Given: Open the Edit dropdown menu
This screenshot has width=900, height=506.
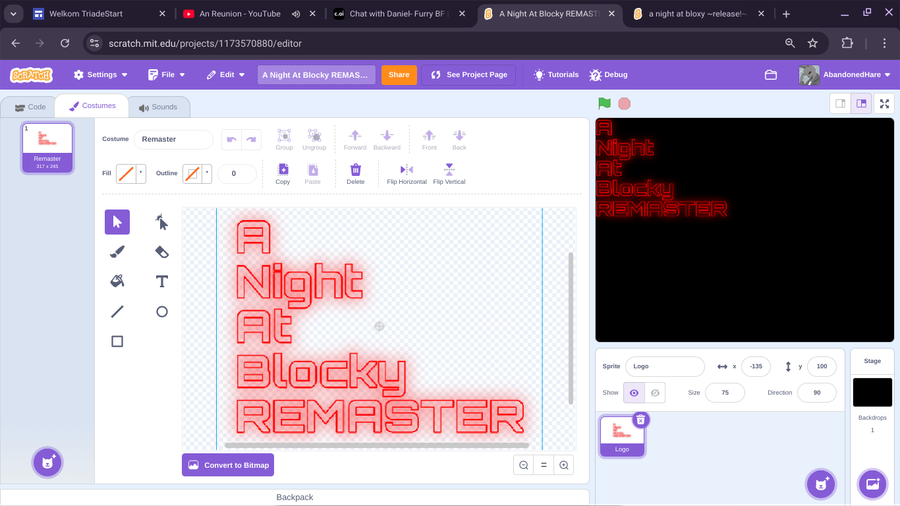Looking at the screenshot, I should [x=226, y=75].
